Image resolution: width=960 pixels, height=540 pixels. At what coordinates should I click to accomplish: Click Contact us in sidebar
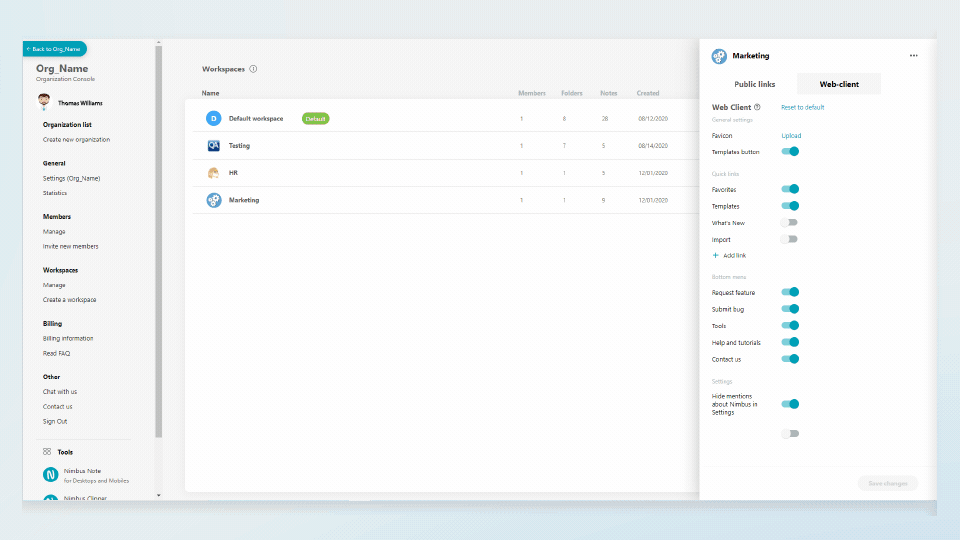click(58, 407)
